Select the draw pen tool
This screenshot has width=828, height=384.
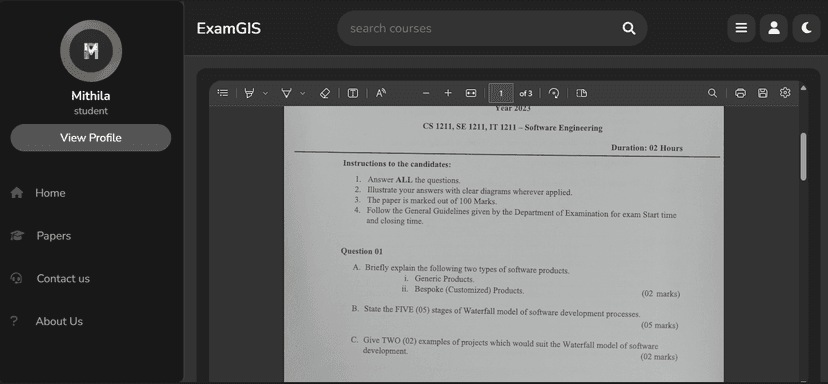286,93
